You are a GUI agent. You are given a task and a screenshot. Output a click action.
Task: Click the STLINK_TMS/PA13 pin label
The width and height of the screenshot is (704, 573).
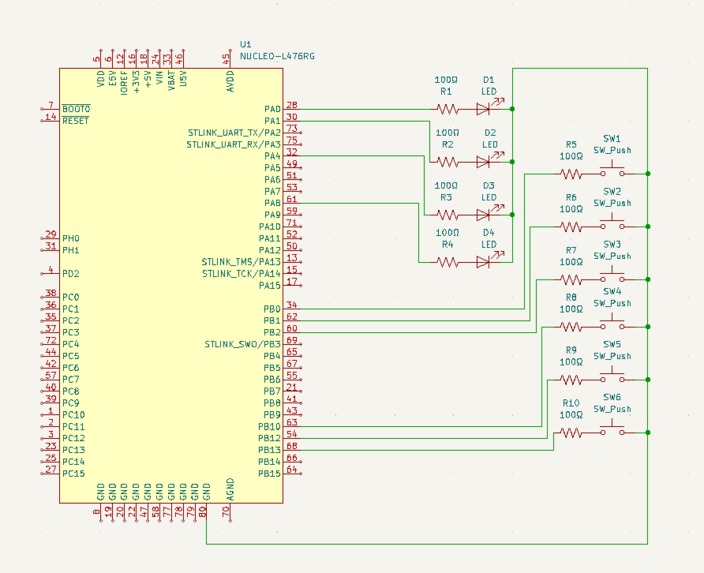click(x=241, y=262)
